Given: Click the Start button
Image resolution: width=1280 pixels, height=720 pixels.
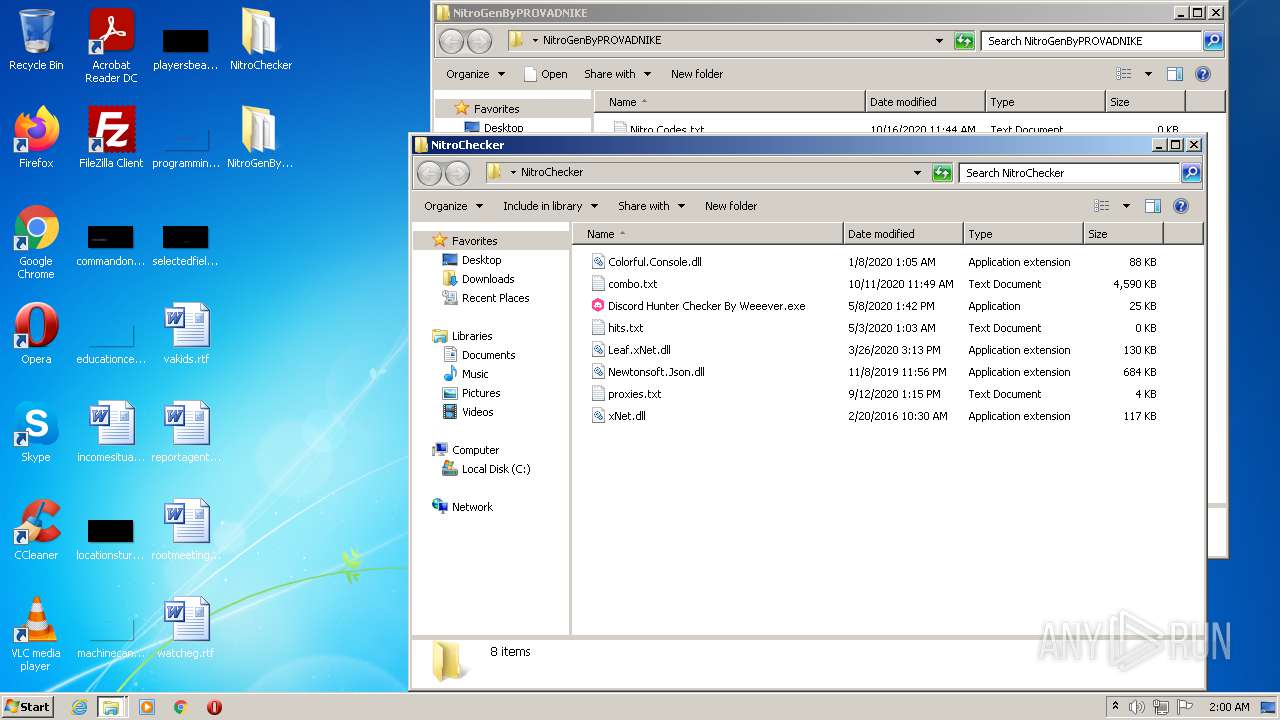Looking at the screenshot, I should 27,707.
